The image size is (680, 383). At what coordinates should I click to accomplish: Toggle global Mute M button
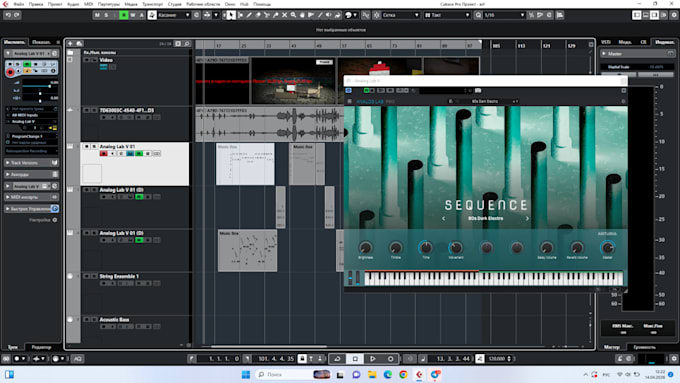click(x=97, y=15)
